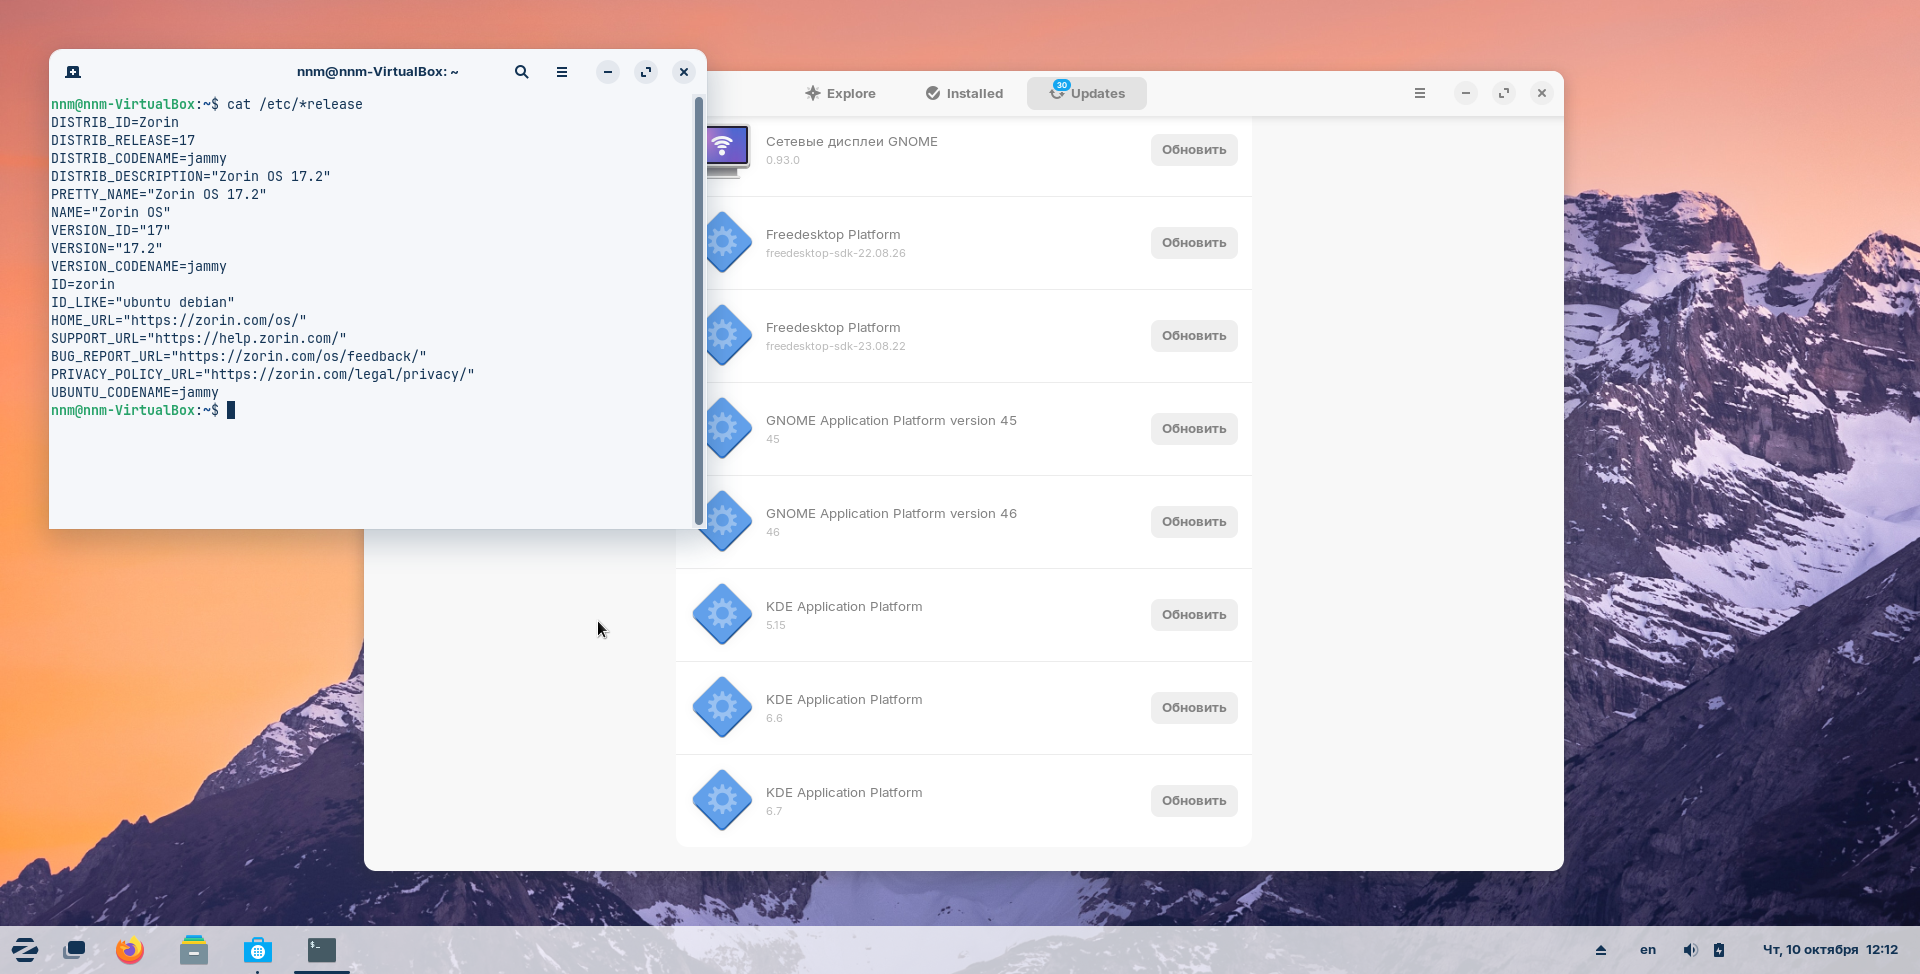Switch to the Terminal taskbar icon
The height and width of the screenshot is (974, 1920).
click(x=322, y=950)
